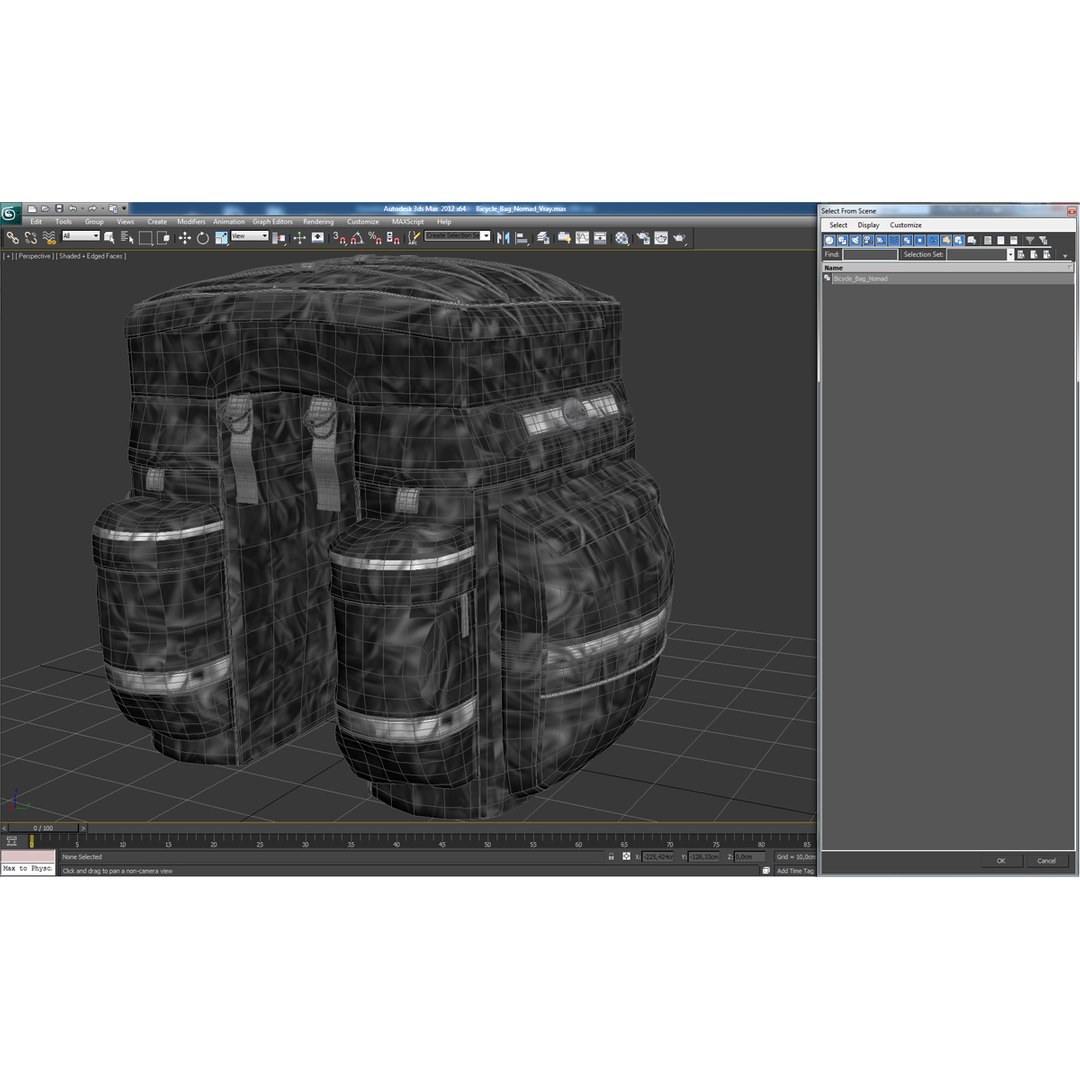Click the Select and Link tool
1080x1080 pixels.
12,238
